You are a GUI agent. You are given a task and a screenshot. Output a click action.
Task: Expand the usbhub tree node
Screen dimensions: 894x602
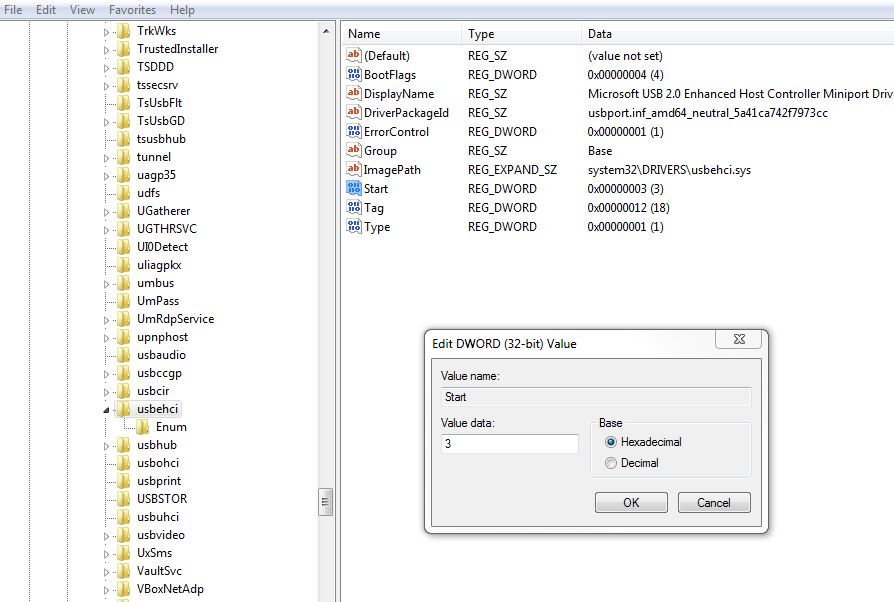coord(106,445)
